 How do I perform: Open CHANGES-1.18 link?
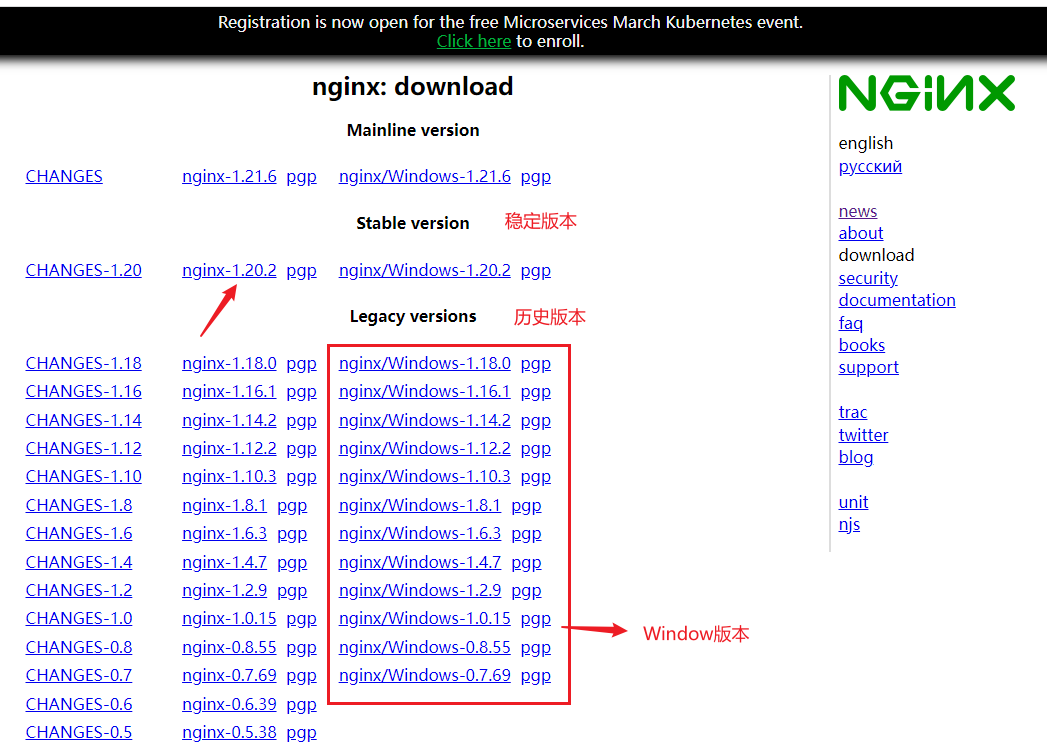(83, 363)
